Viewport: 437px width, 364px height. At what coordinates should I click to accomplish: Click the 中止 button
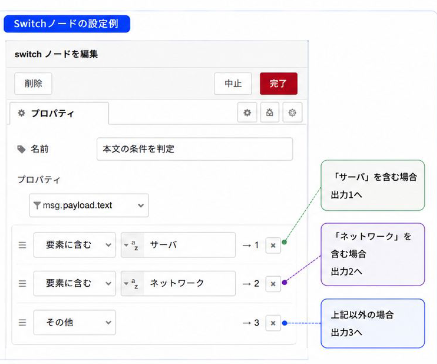(x=233, y=83)
